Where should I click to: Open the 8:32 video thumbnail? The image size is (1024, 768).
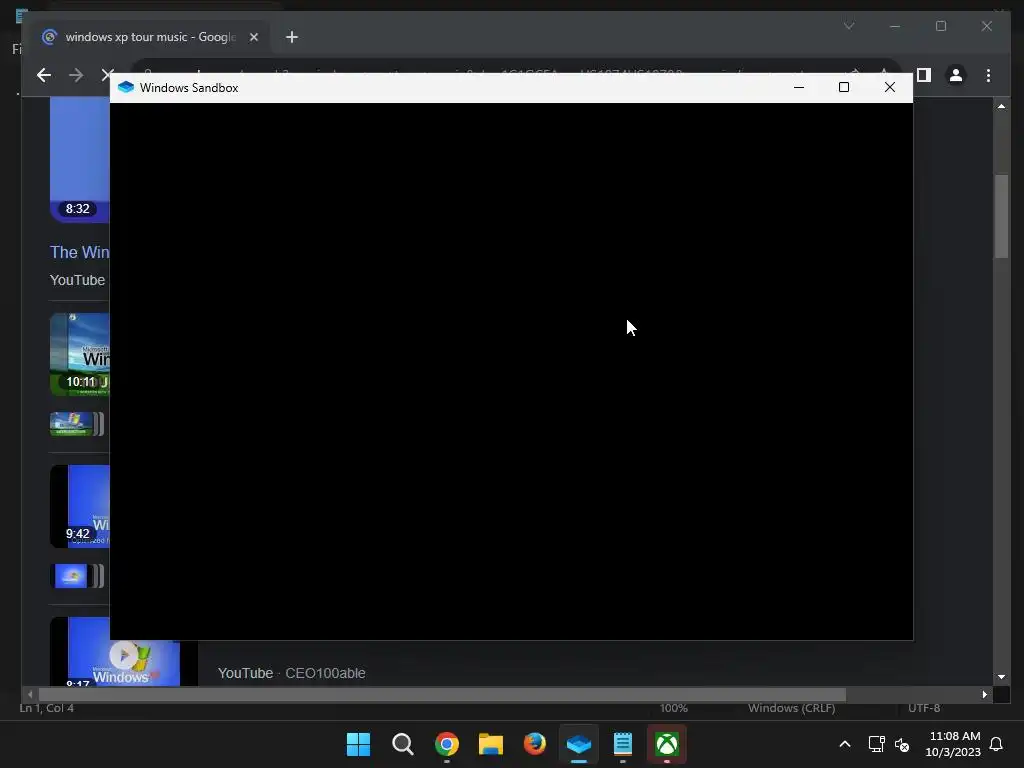[x=80, y=160]
